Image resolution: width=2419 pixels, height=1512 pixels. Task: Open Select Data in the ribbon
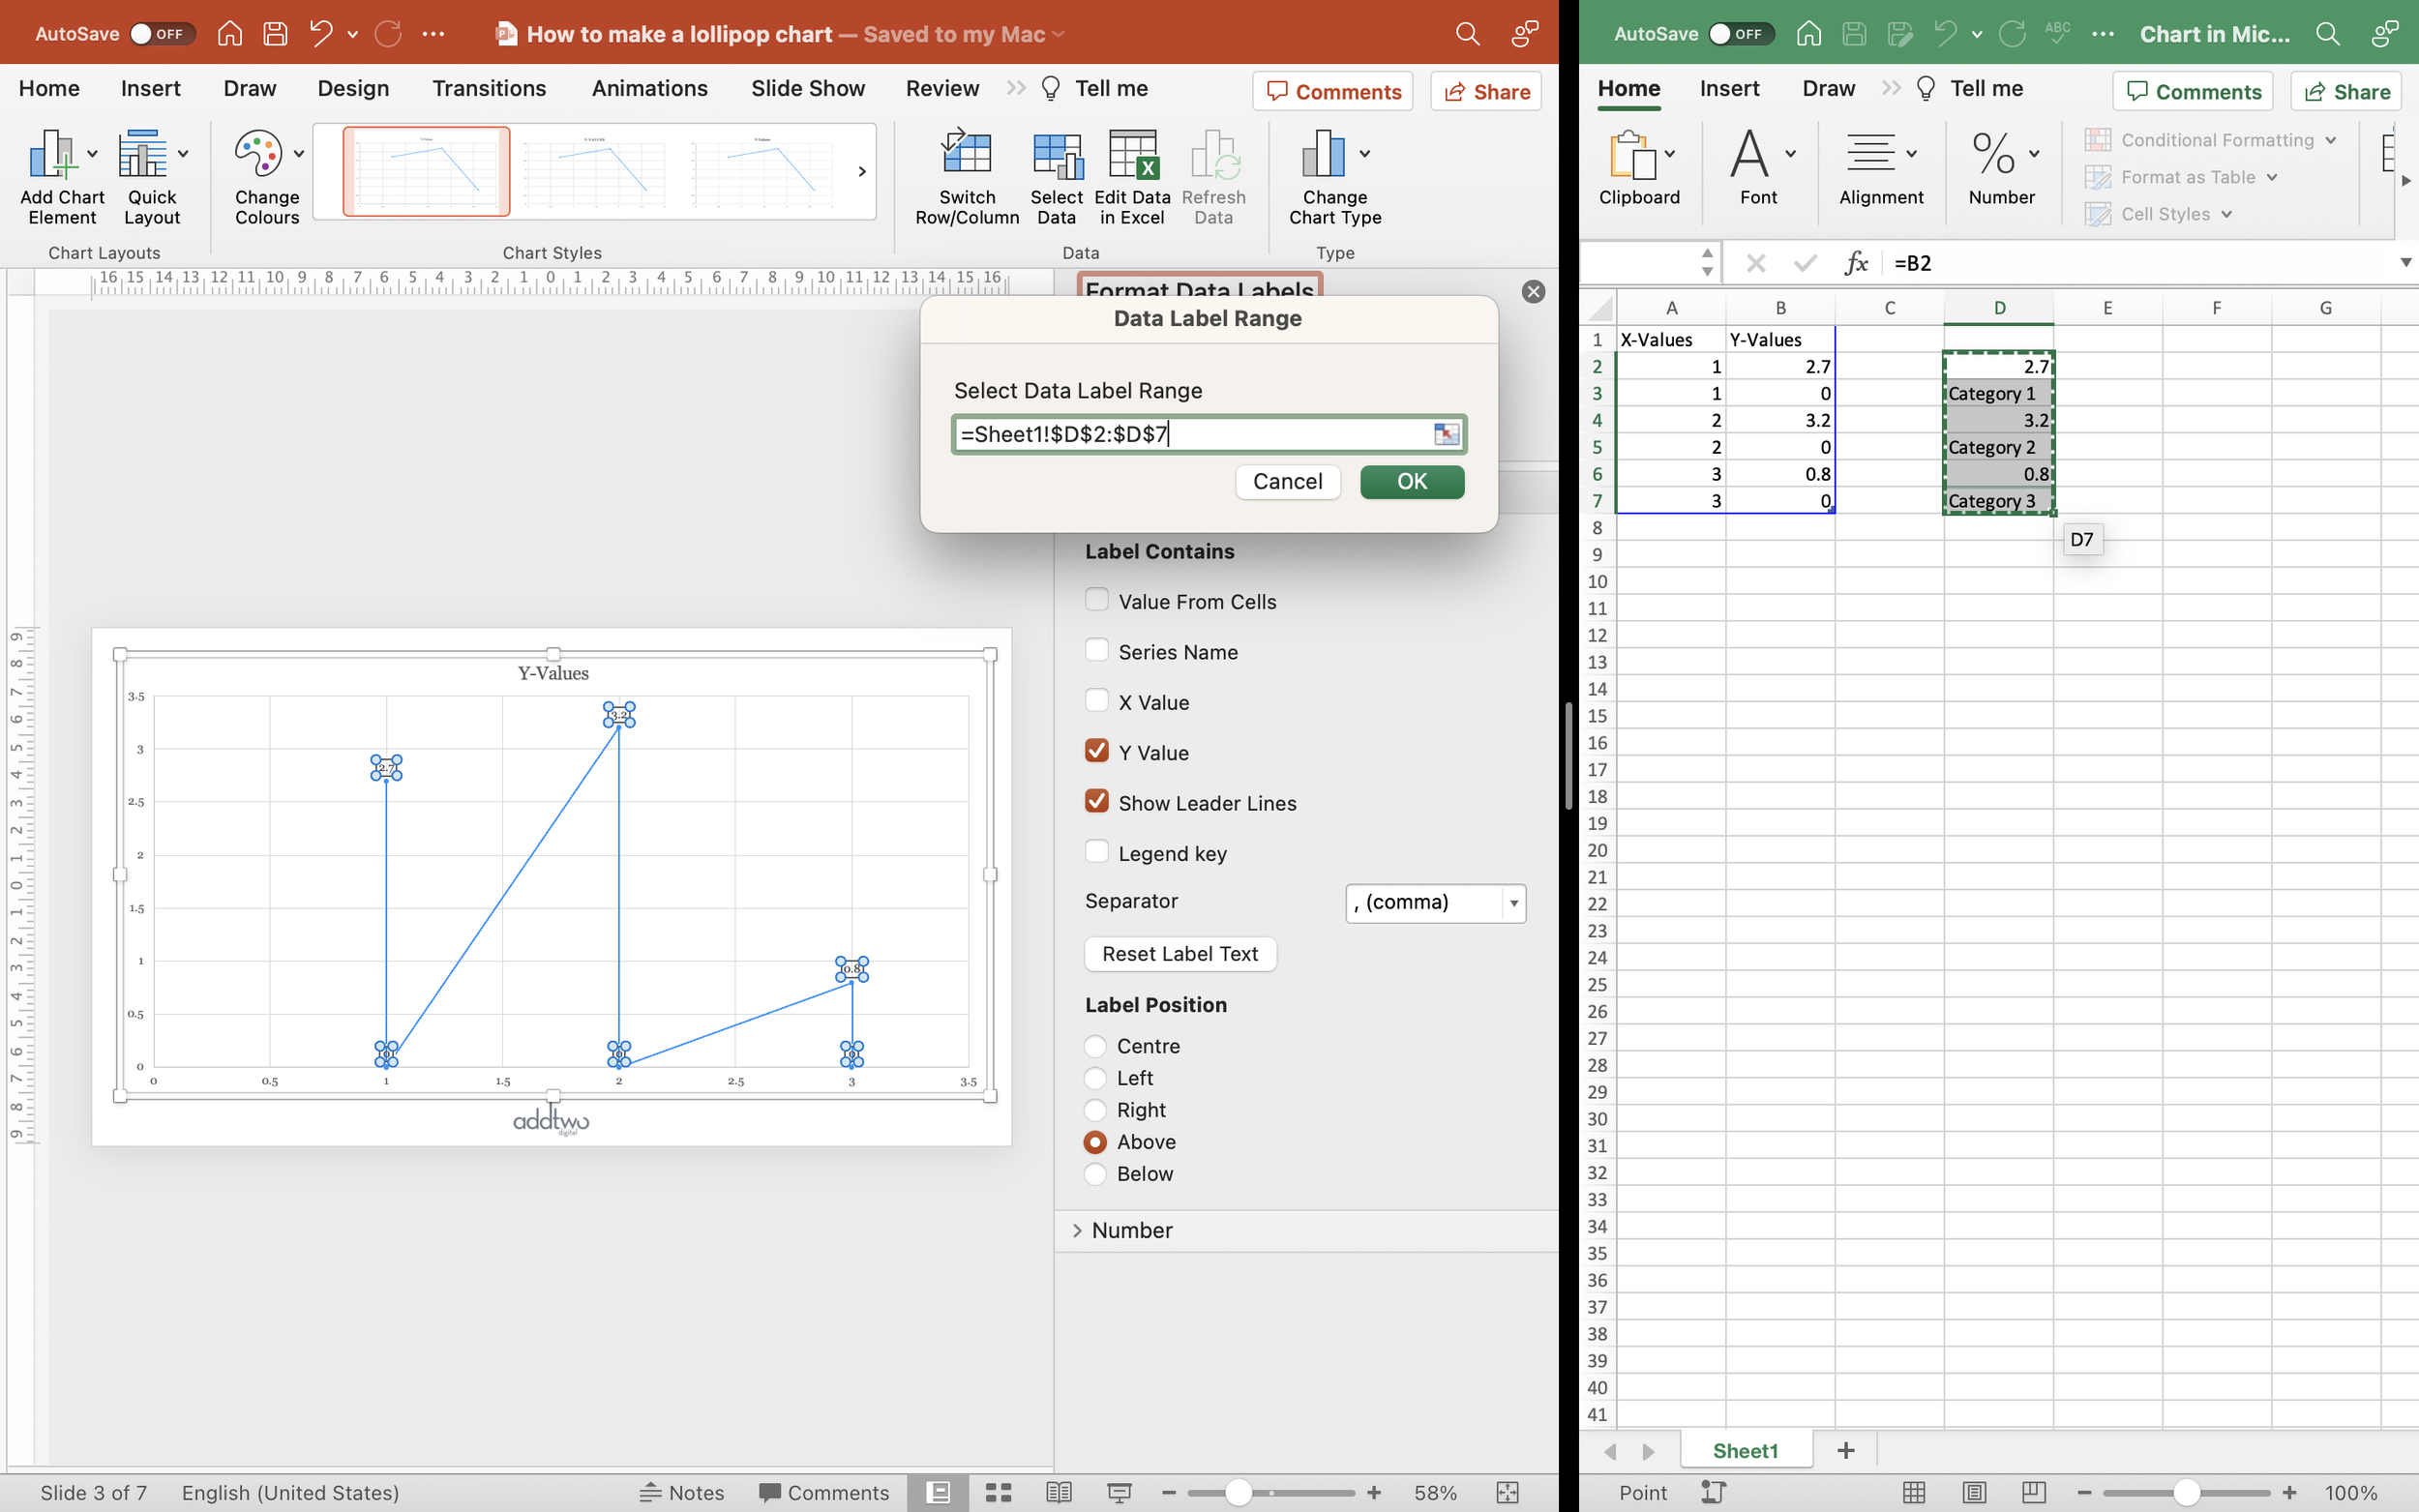coord(1056,156)
